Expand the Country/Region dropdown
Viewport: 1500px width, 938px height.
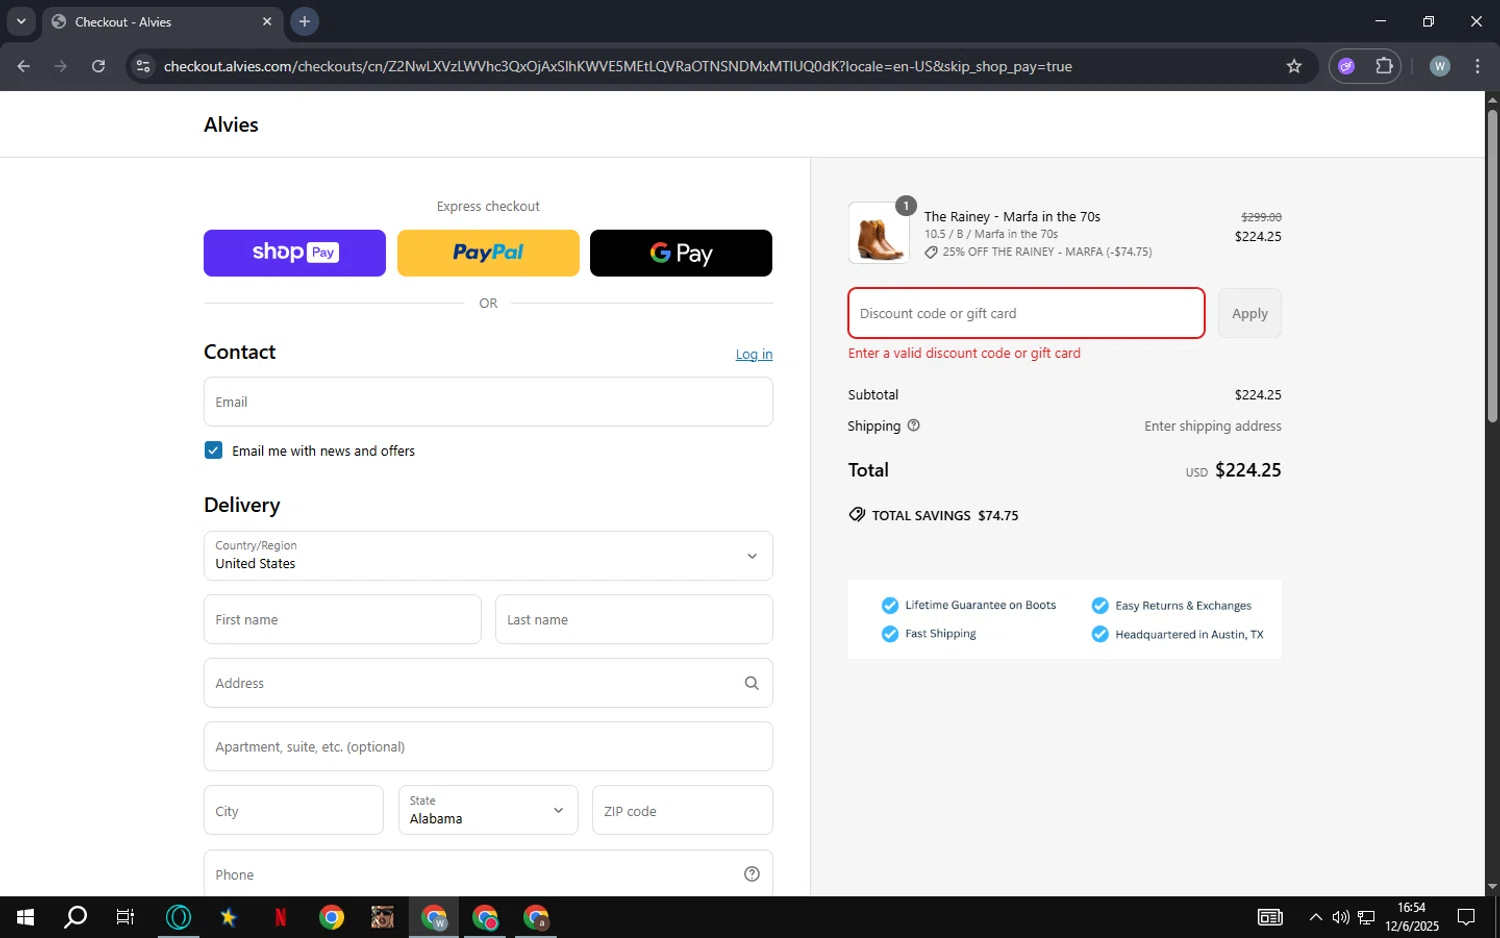click(x=488, y=556)
